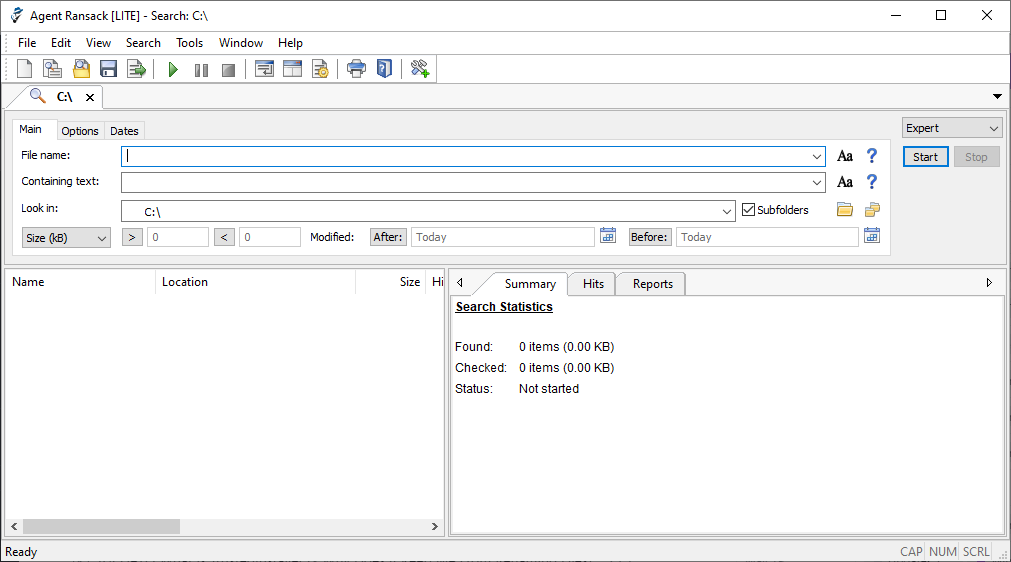The width and height of the screenshot is (1011, 562).
Task: Click the Print icon in toolbar
Action: point(356,69)
